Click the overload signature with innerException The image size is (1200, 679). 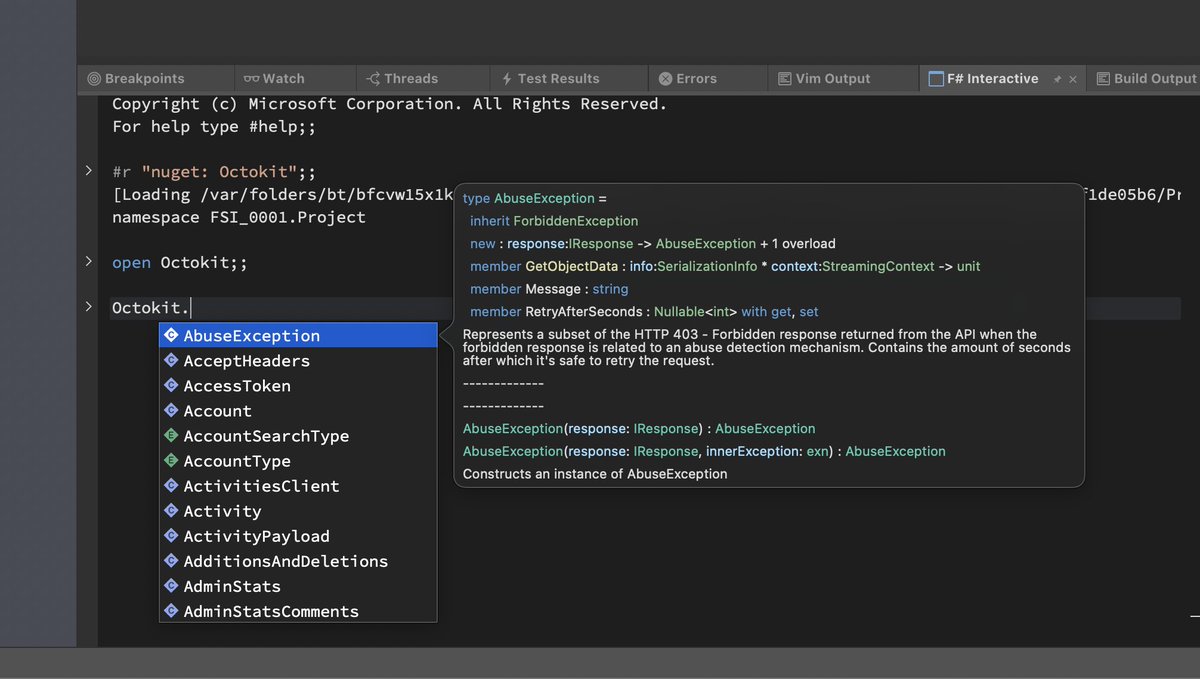(x=704, y=451)
